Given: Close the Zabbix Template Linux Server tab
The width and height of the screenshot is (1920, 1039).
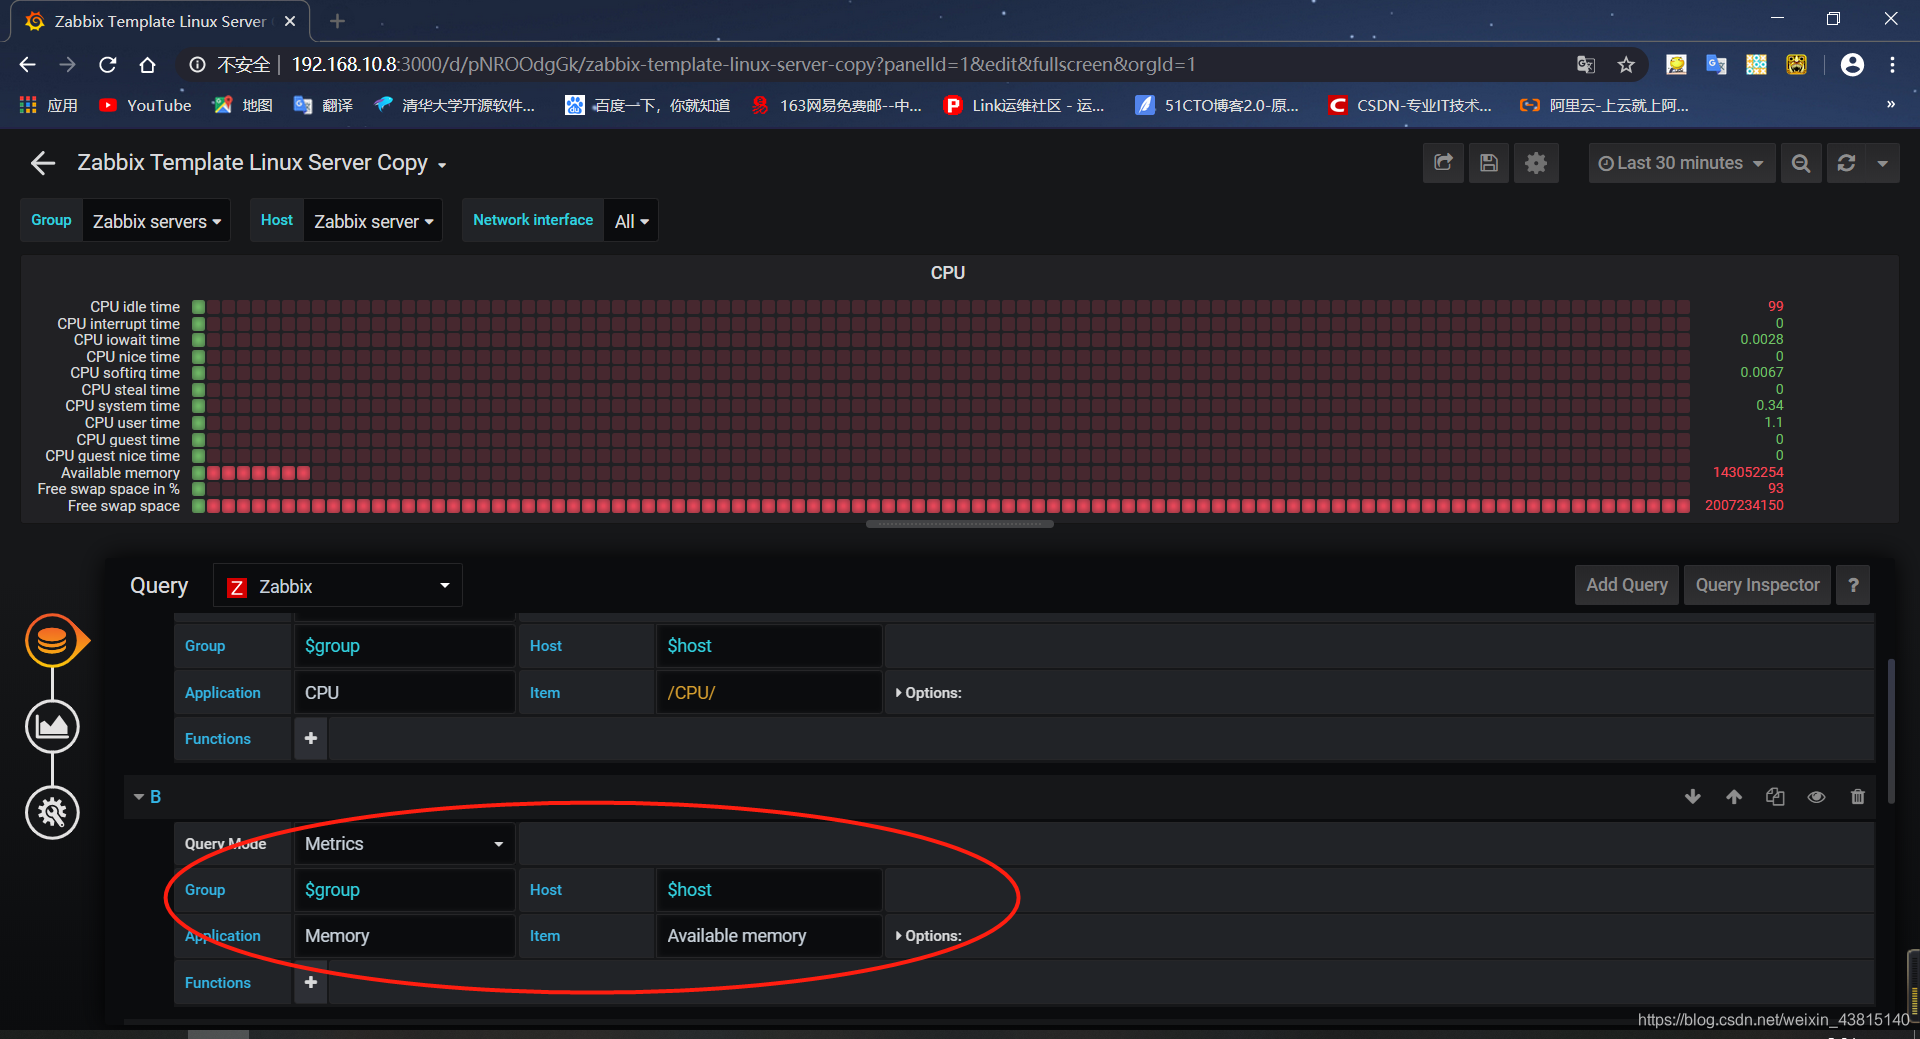Looking at the screenshot, I should (290, 21).
